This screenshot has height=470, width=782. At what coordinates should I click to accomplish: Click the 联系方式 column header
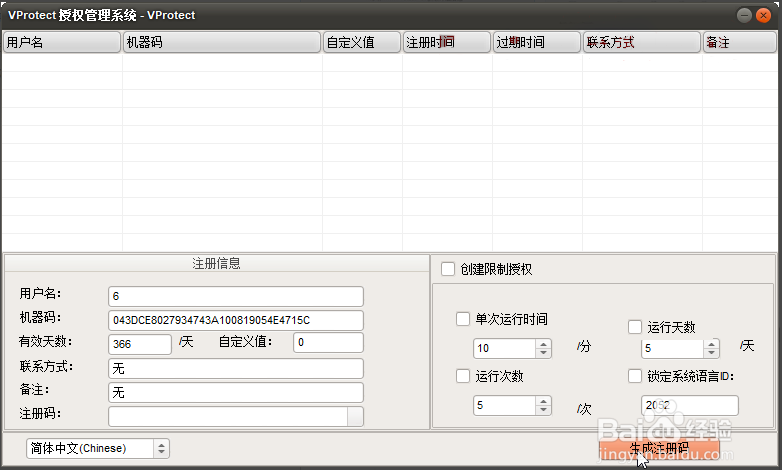[x=642, y=42]
